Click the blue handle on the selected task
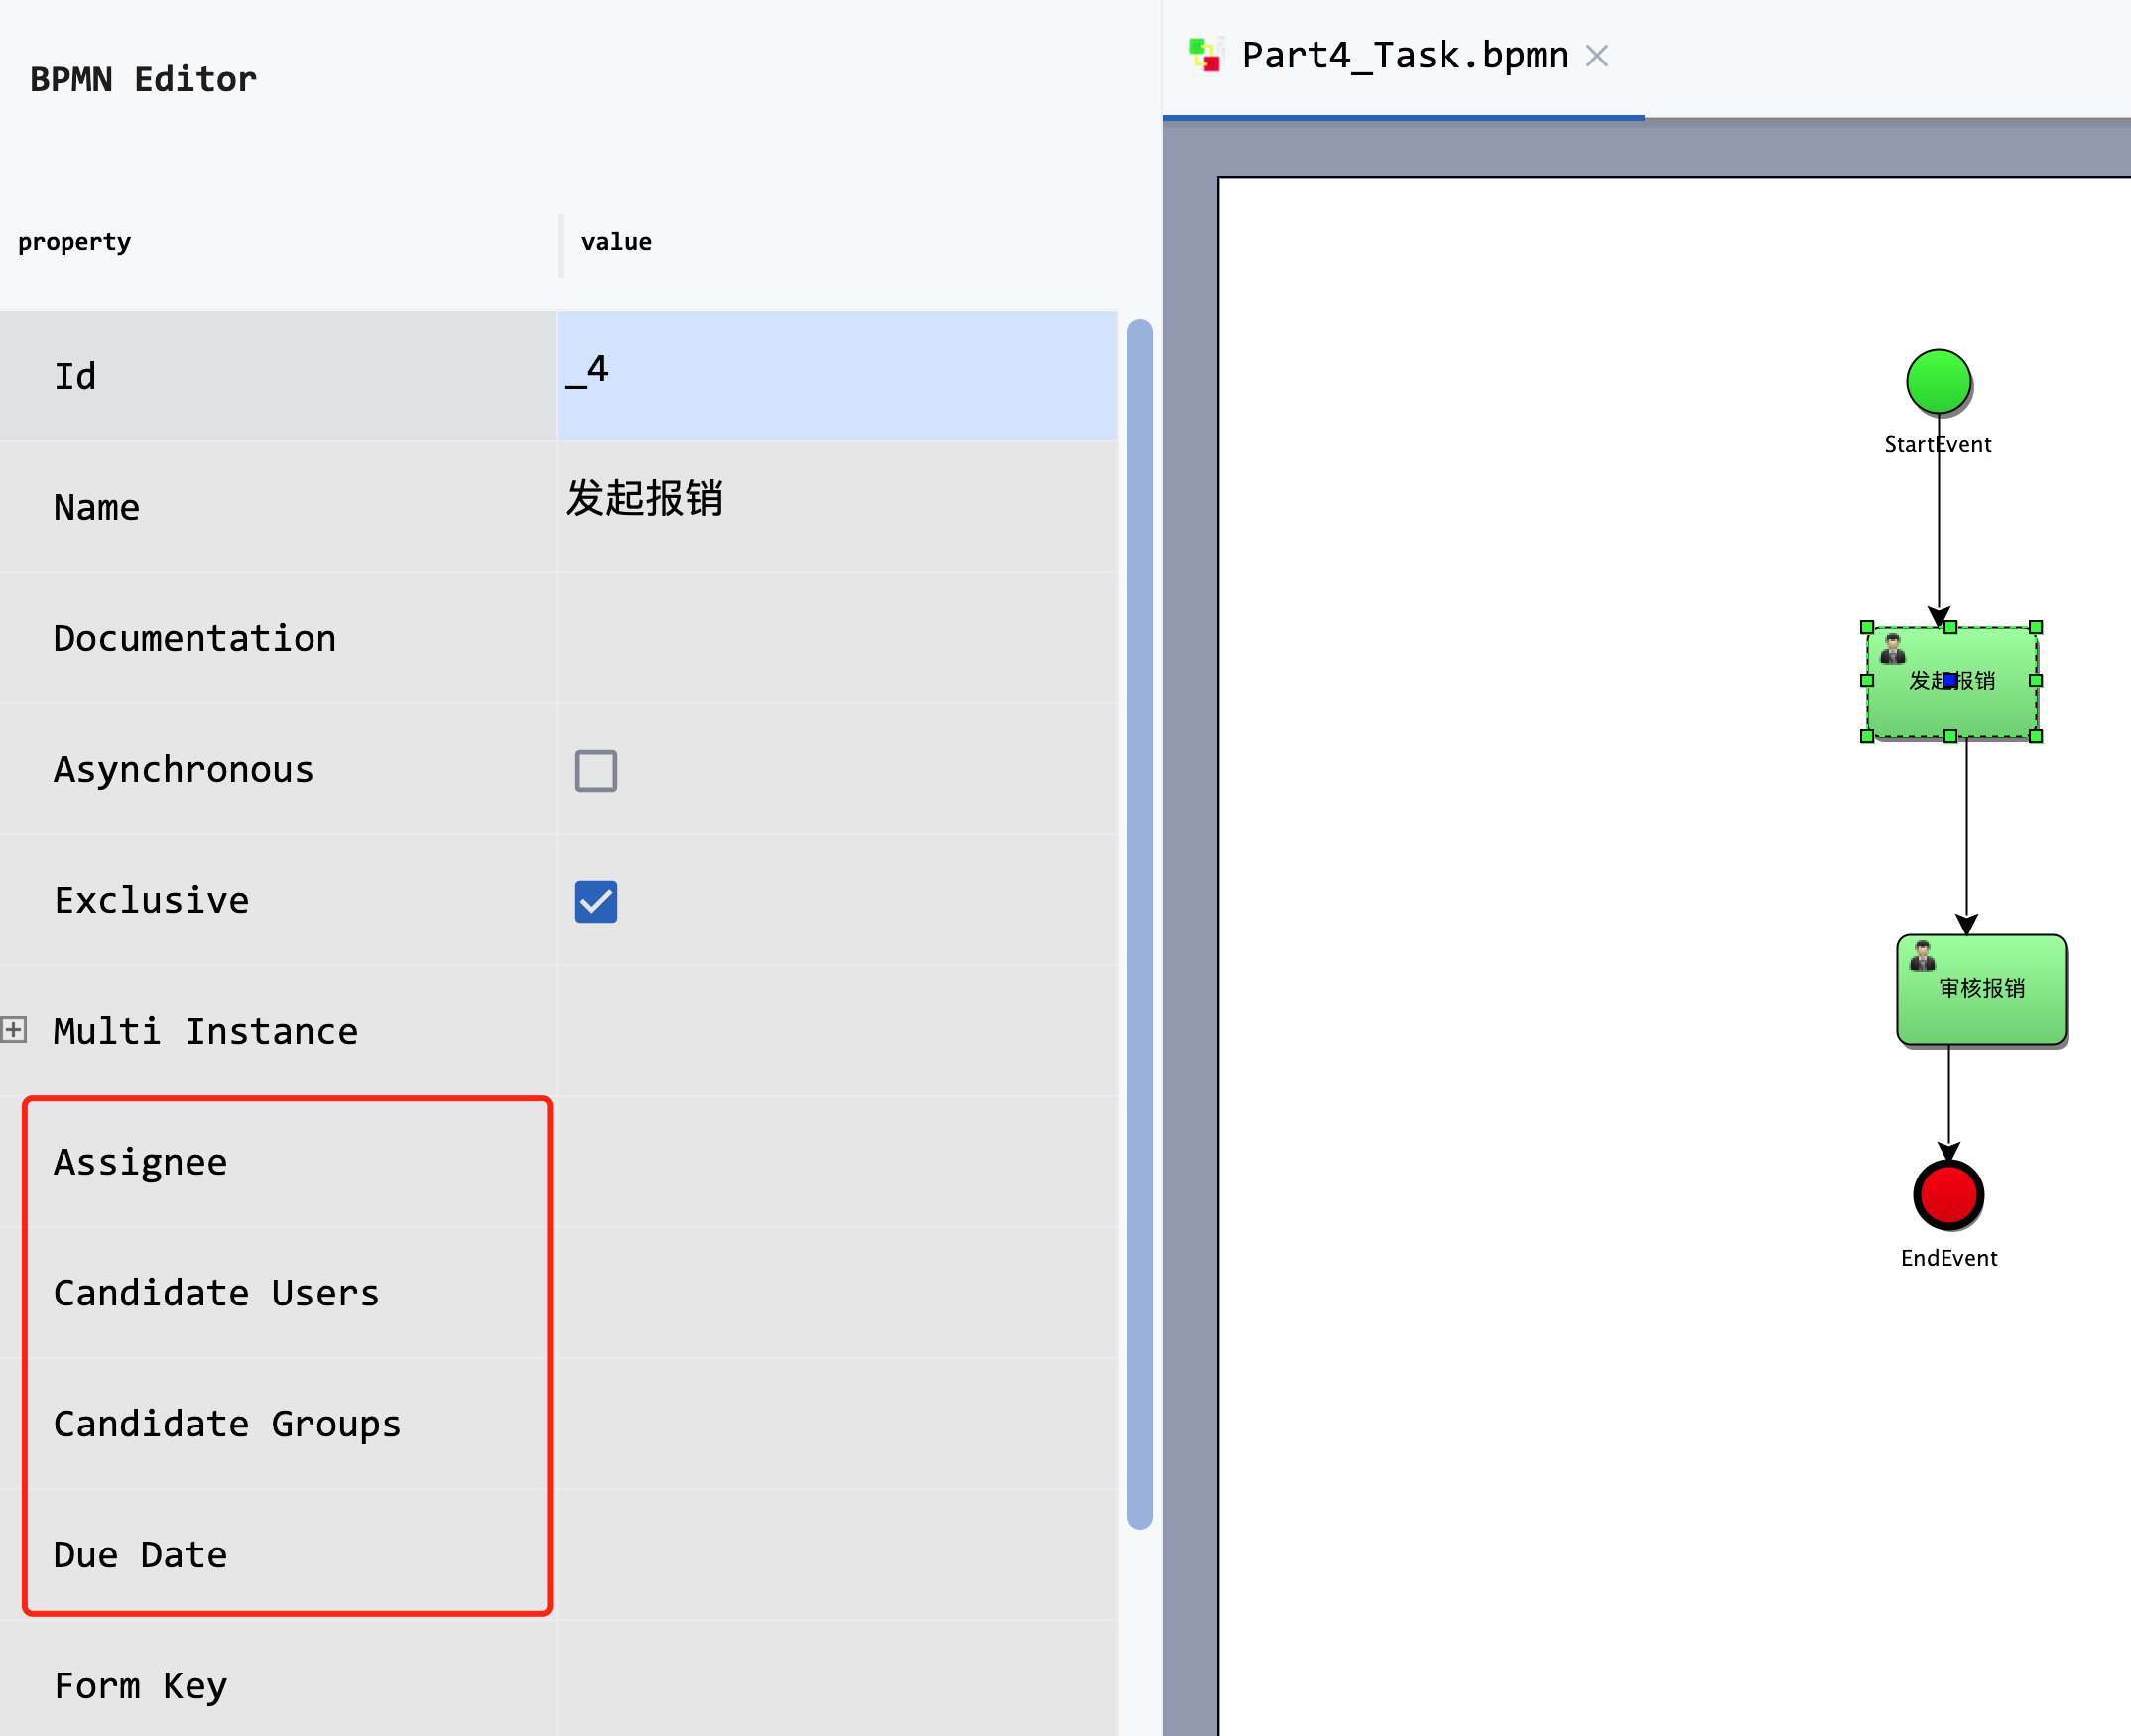Viewport: 2131px width, 1736px height. [x=1948, y=679]
